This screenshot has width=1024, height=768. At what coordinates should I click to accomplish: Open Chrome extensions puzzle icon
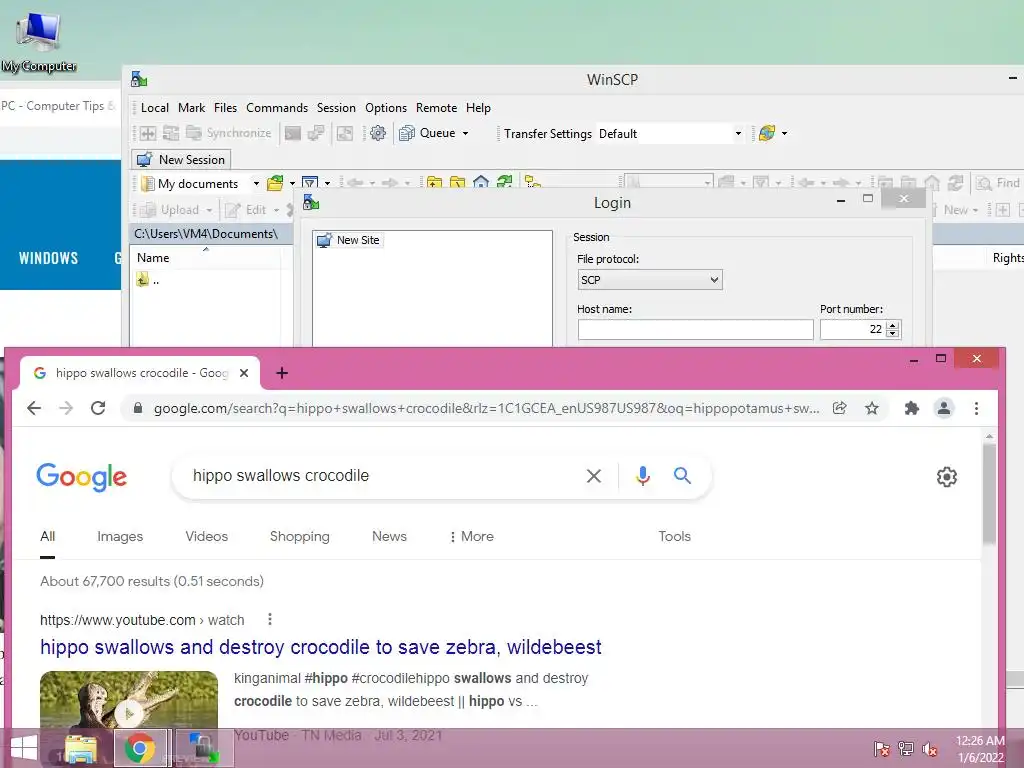click(x=912, y=408)
